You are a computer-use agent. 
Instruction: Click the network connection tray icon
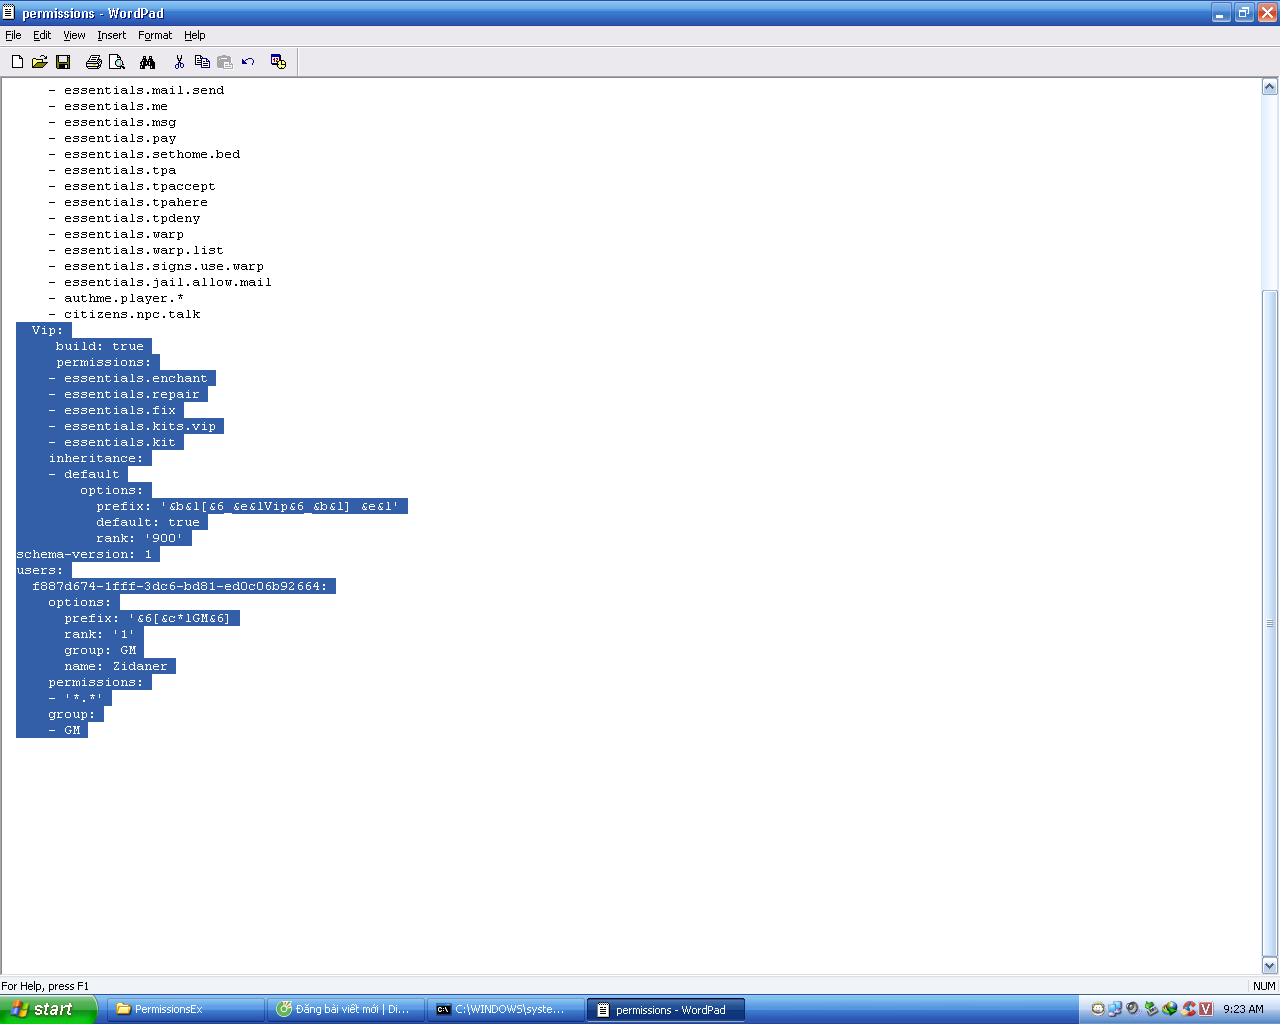(1115, 1009)
